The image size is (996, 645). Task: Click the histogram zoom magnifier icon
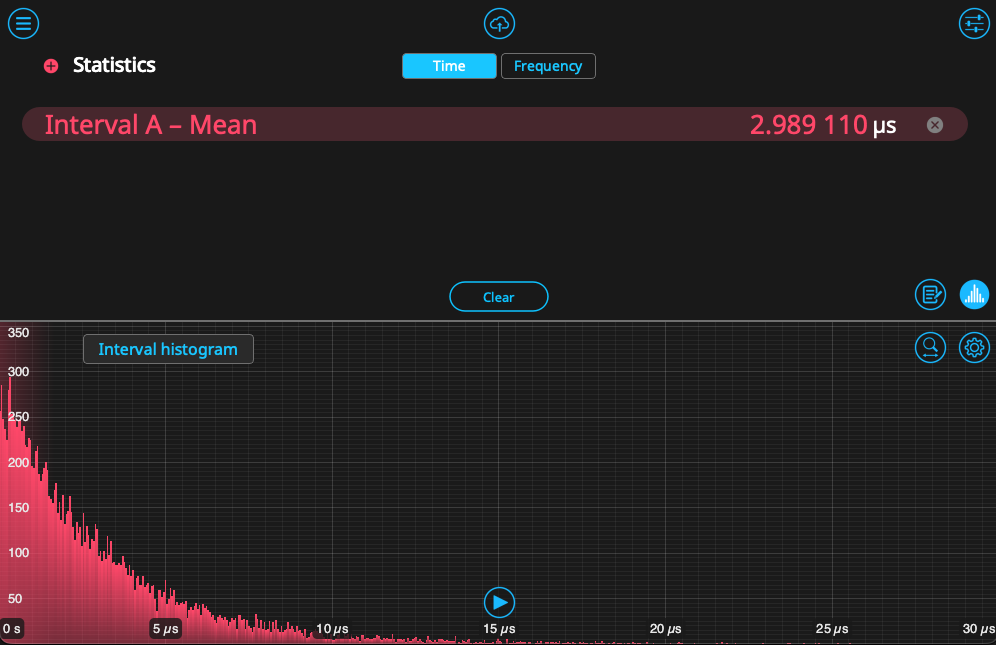click(x=930, y=347)
